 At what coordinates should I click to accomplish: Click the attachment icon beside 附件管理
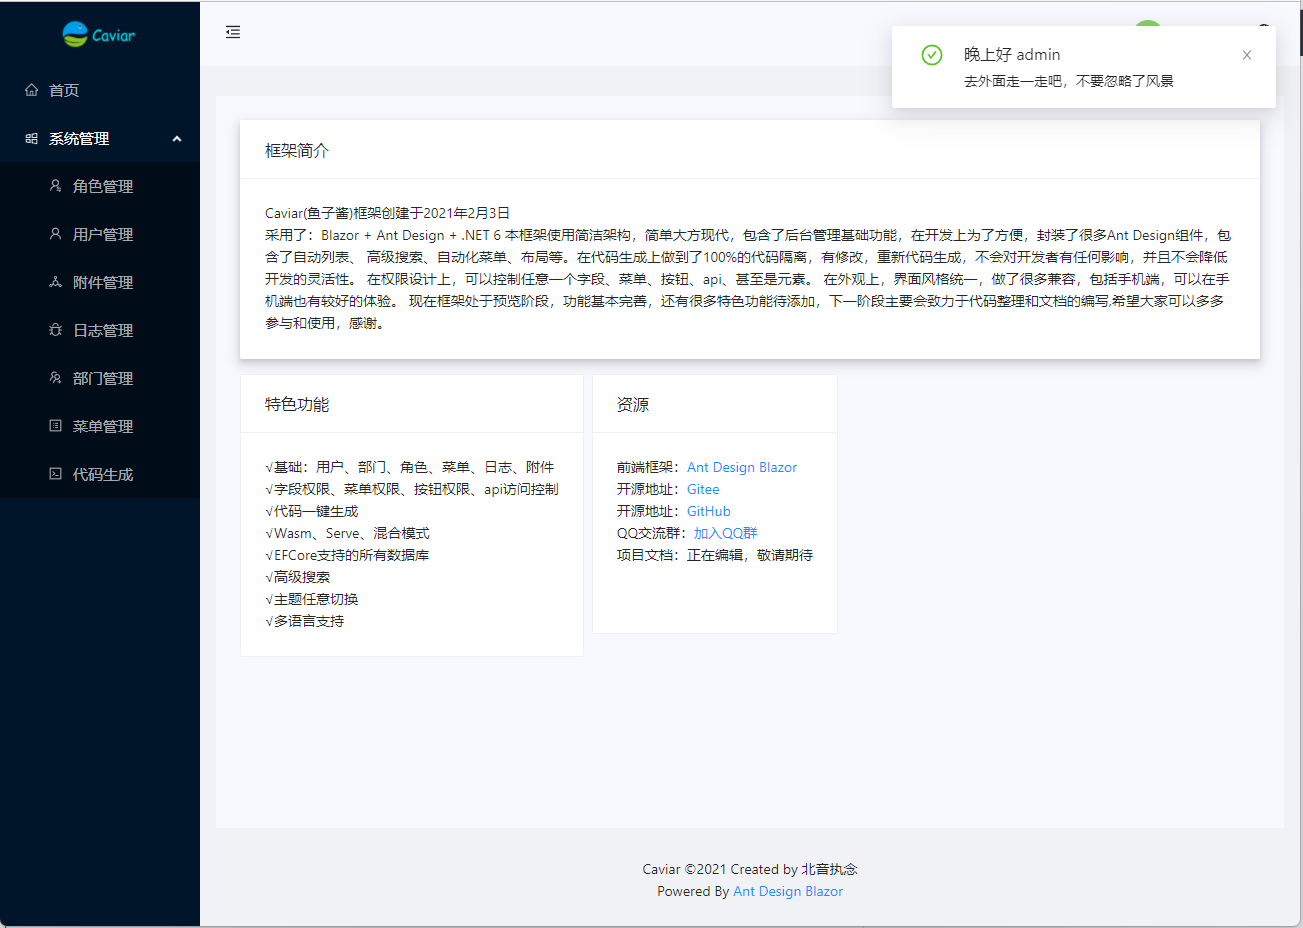55,282
